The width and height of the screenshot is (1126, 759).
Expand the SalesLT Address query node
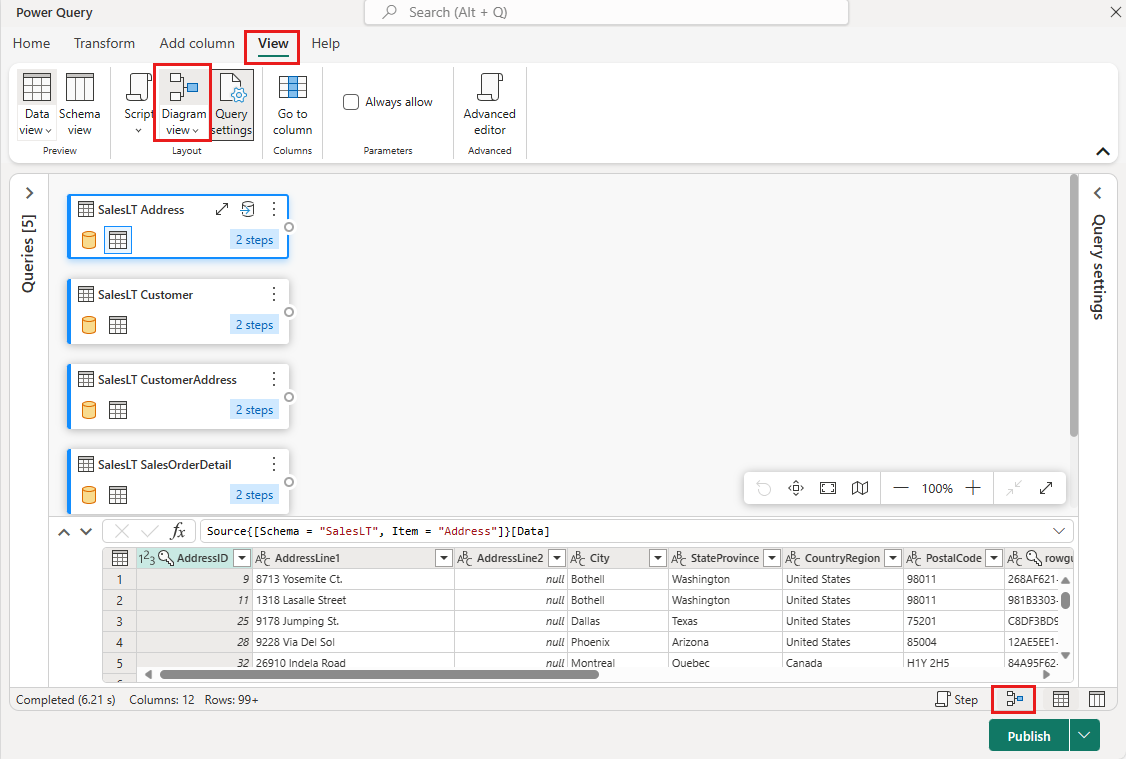pyautogui.click(x=222, y=209)
